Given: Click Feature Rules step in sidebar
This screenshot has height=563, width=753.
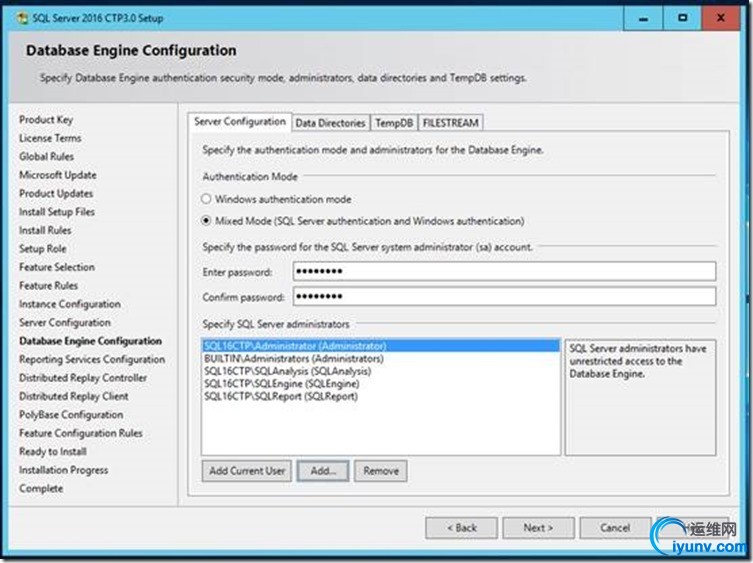Looking at the screenshot, I should [x=49, y=286].
